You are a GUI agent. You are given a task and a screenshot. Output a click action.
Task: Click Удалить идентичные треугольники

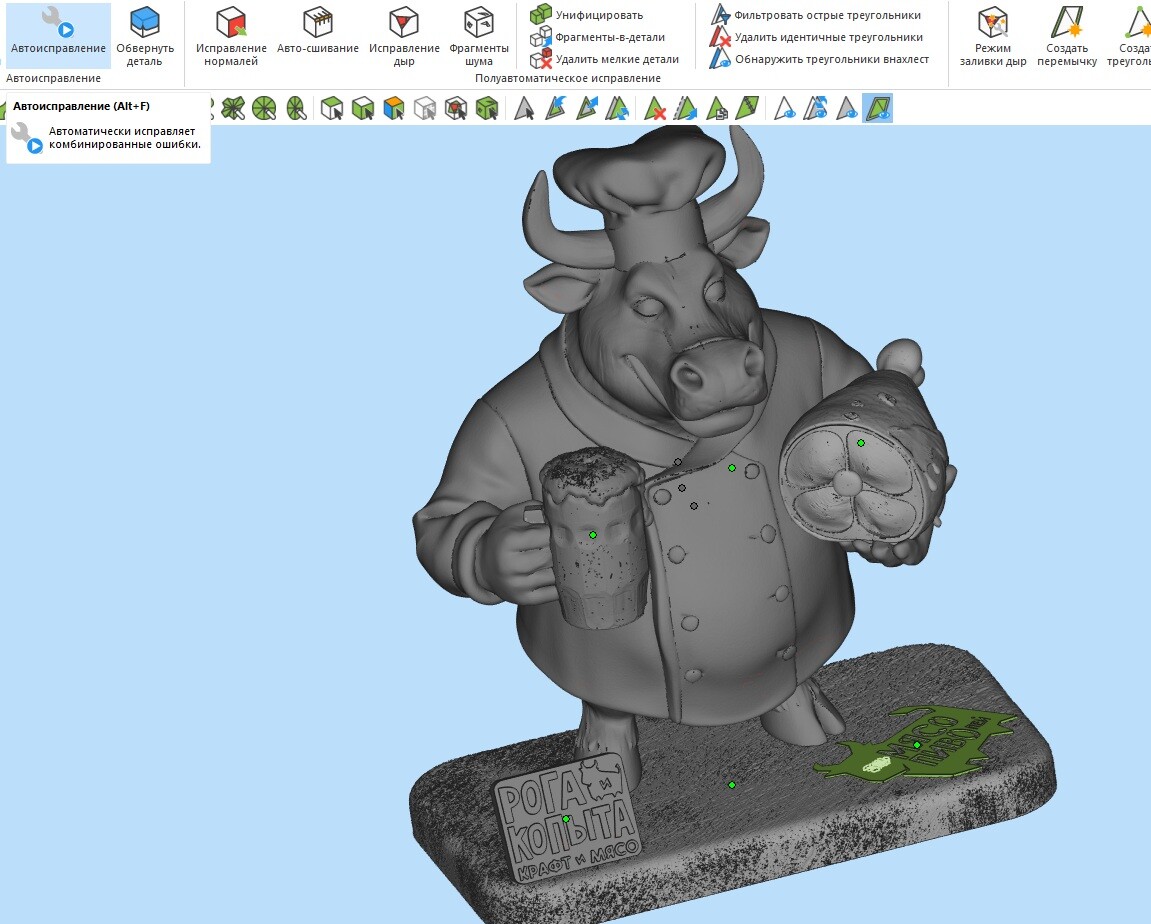click(816, 37)
